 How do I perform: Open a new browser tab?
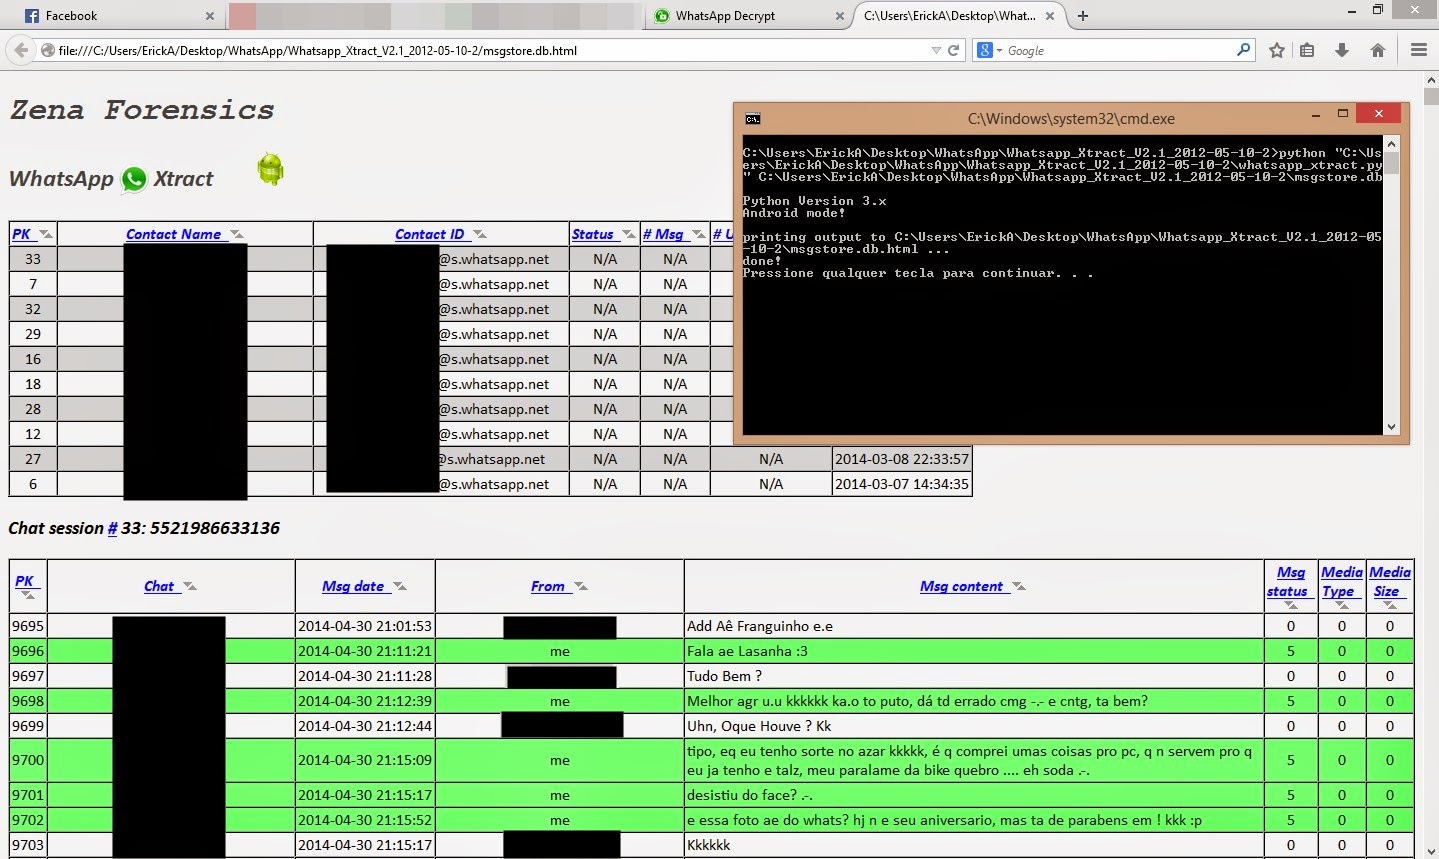click(1082, 16)
